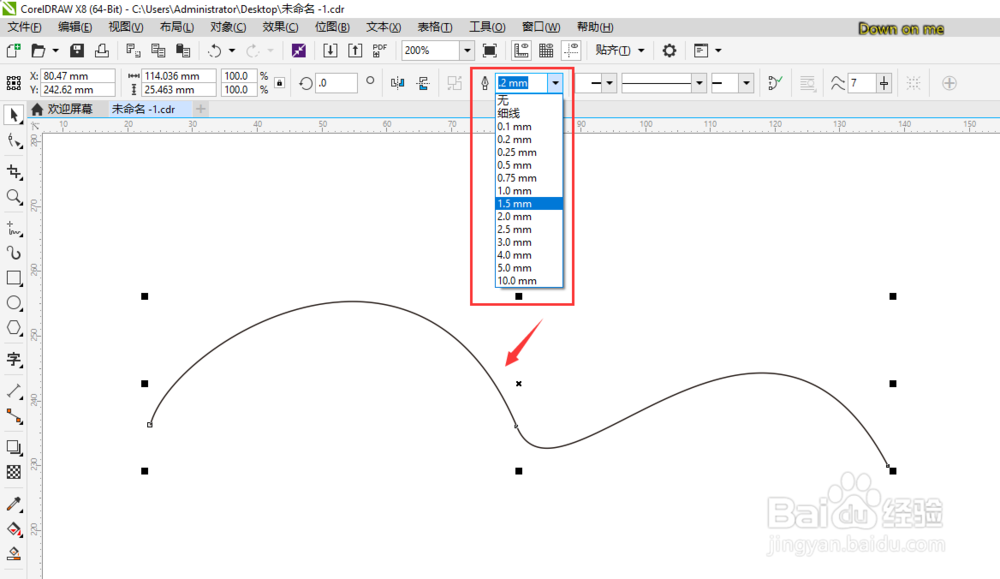Toggle grid display

[546, 50]
